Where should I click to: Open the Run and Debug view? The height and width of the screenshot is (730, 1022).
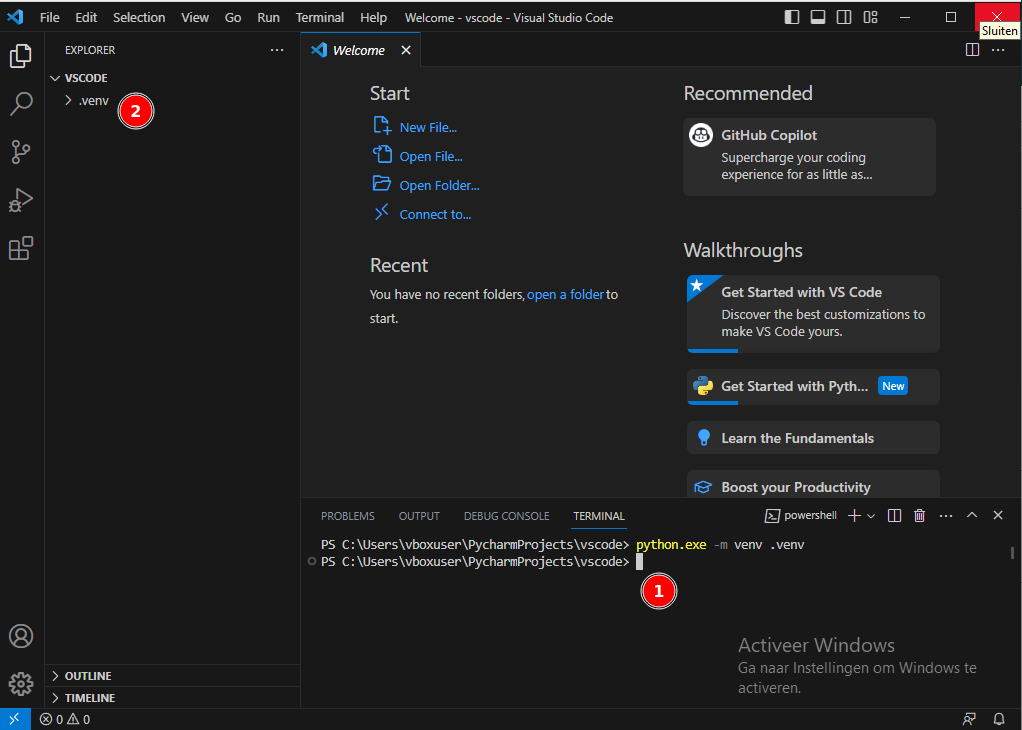(x=21, y=200)
